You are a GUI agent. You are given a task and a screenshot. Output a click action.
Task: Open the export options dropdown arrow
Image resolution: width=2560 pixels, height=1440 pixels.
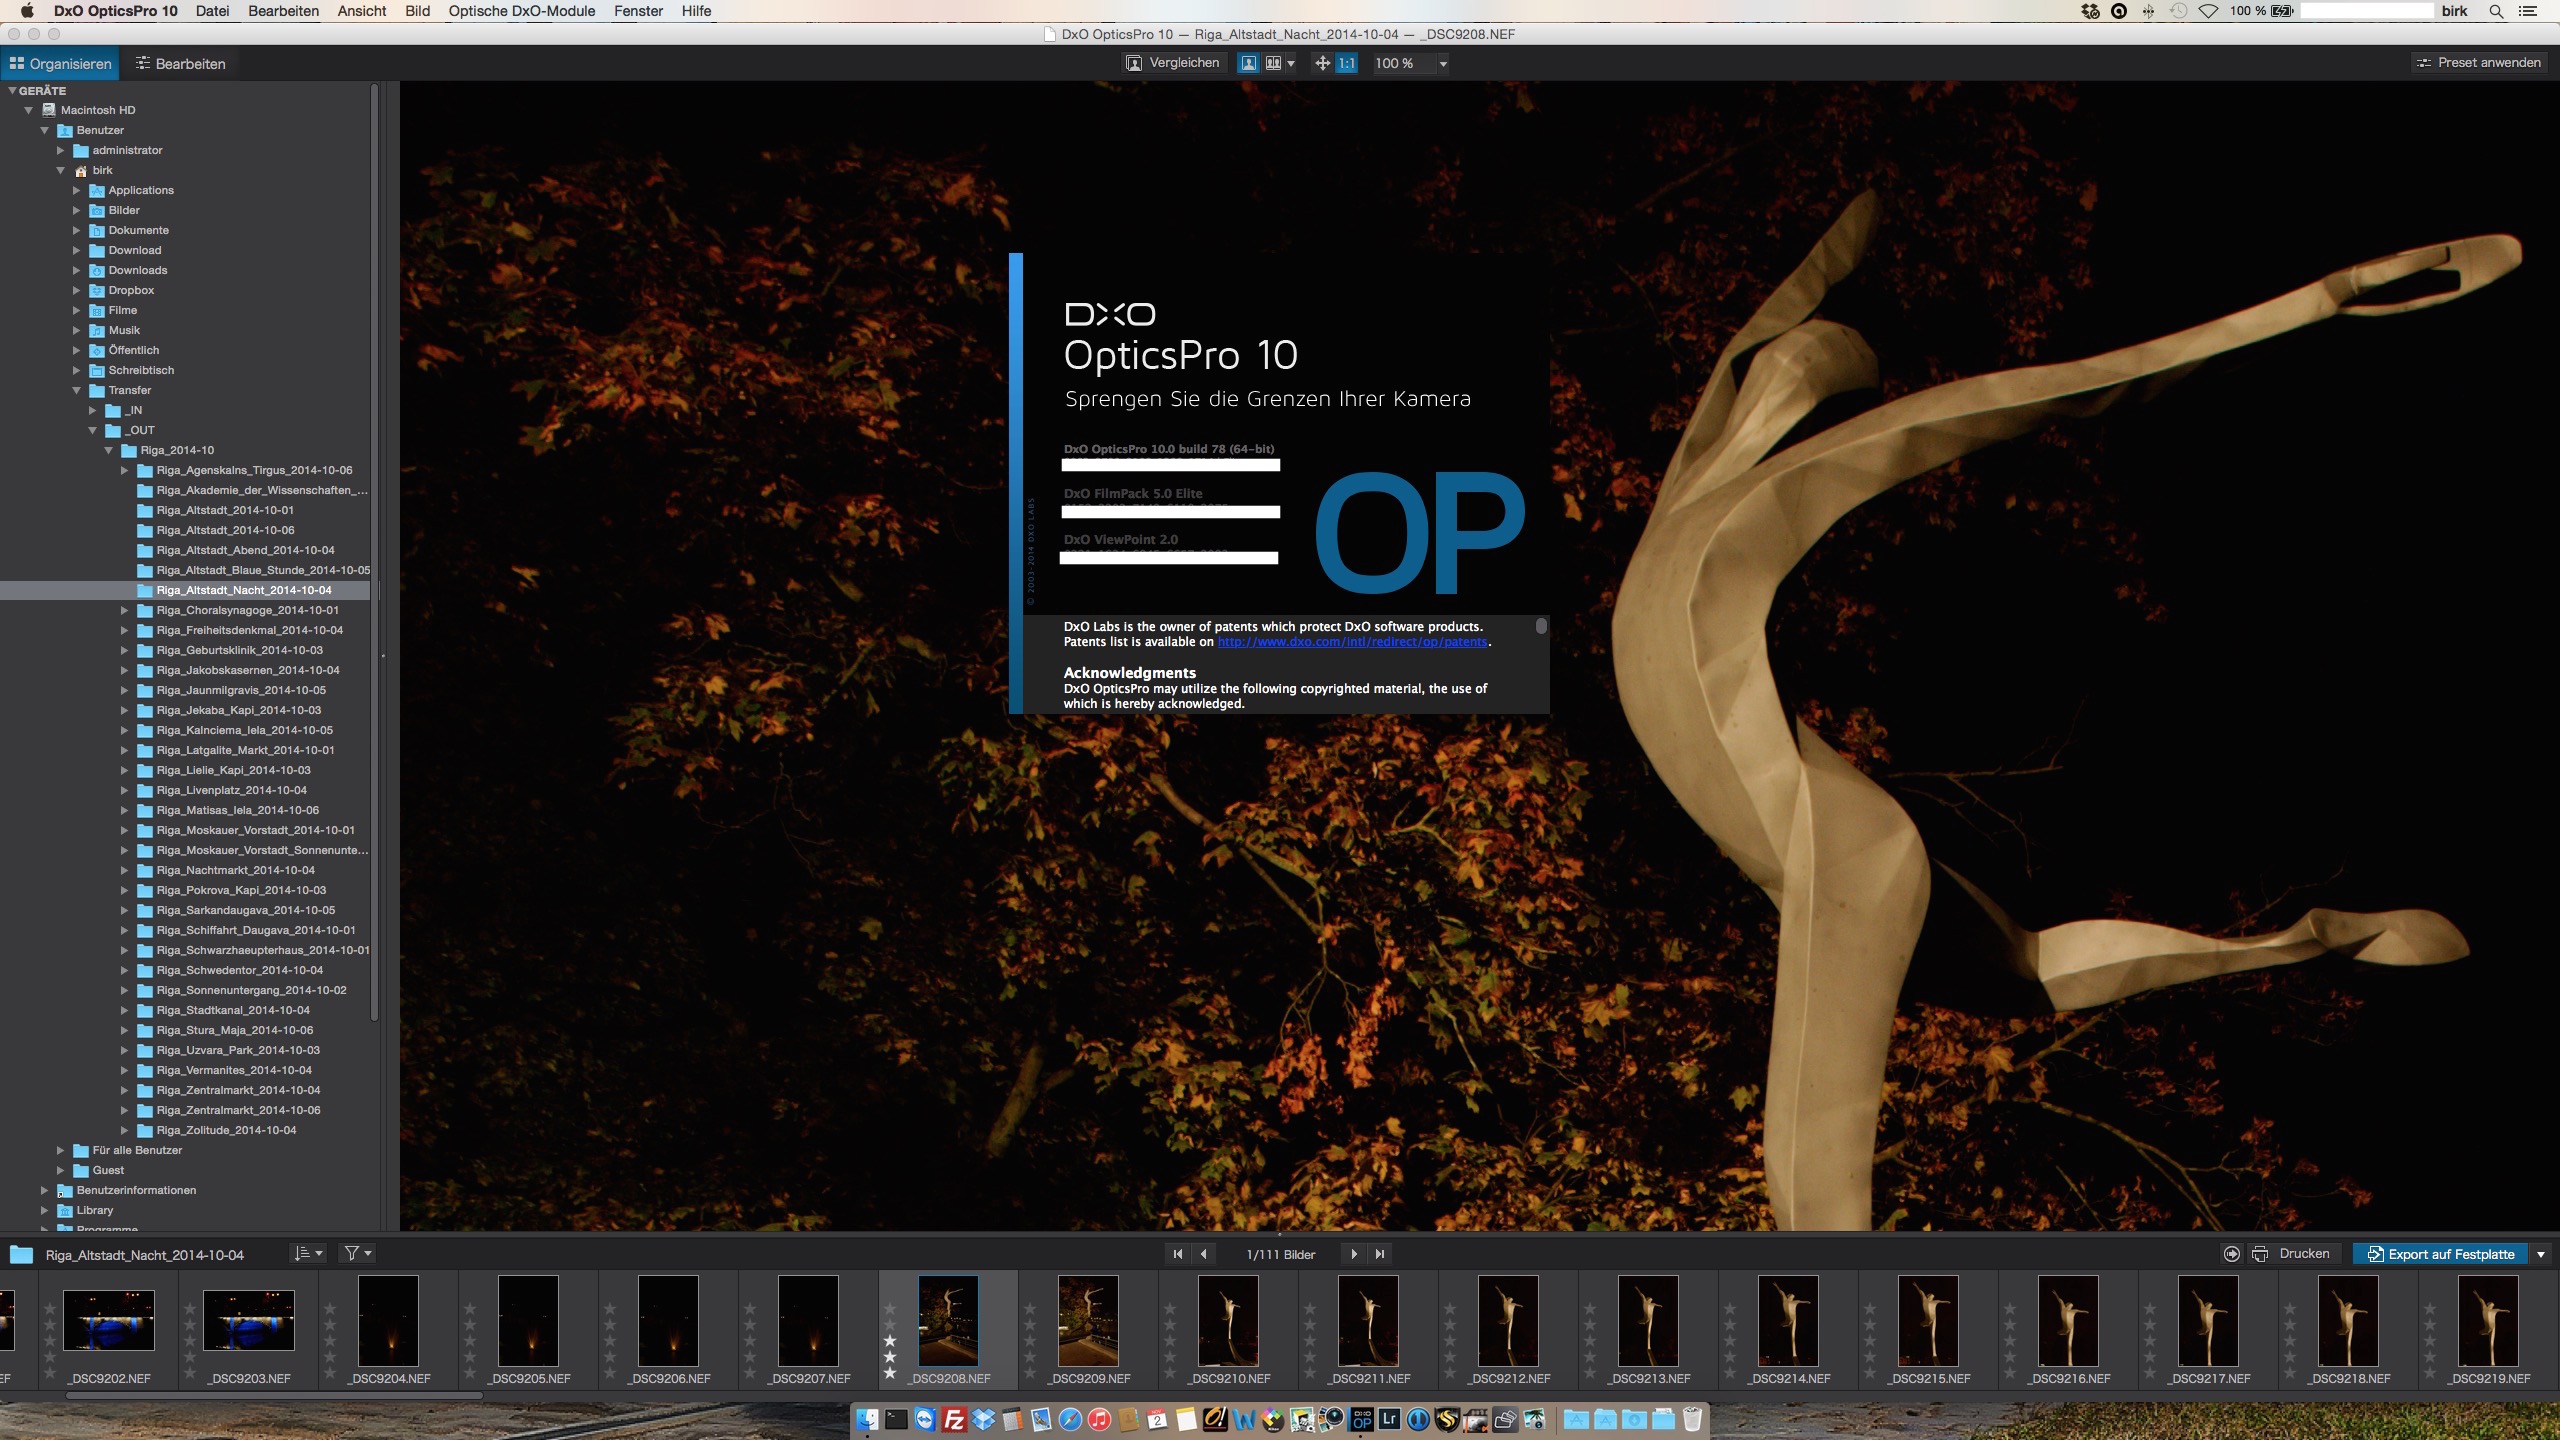(x=2541, y=1254)
